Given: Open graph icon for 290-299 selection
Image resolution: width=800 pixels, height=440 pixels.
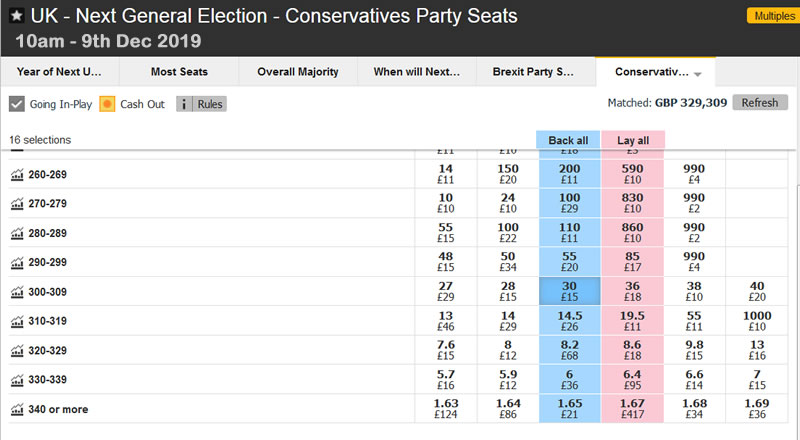Looking at the screenshot, I should click(16, 263).
